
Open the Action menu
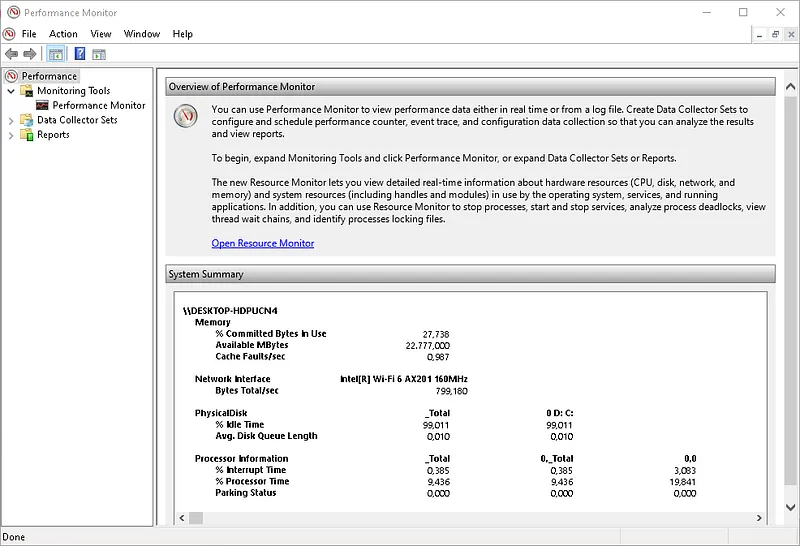pos(63,34)
